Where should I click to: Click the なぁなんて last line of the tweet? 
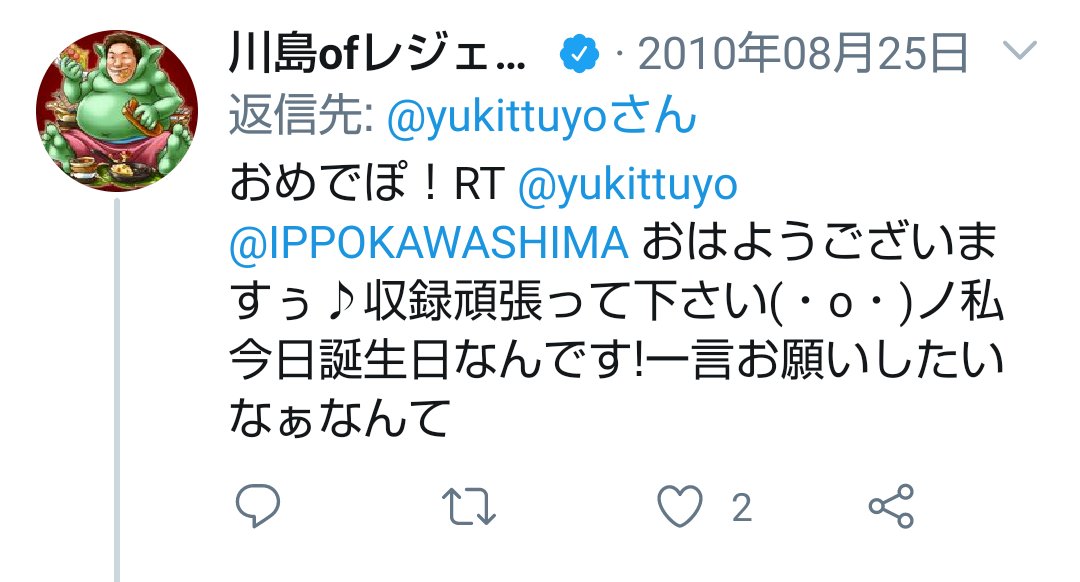tap(340, 419)
